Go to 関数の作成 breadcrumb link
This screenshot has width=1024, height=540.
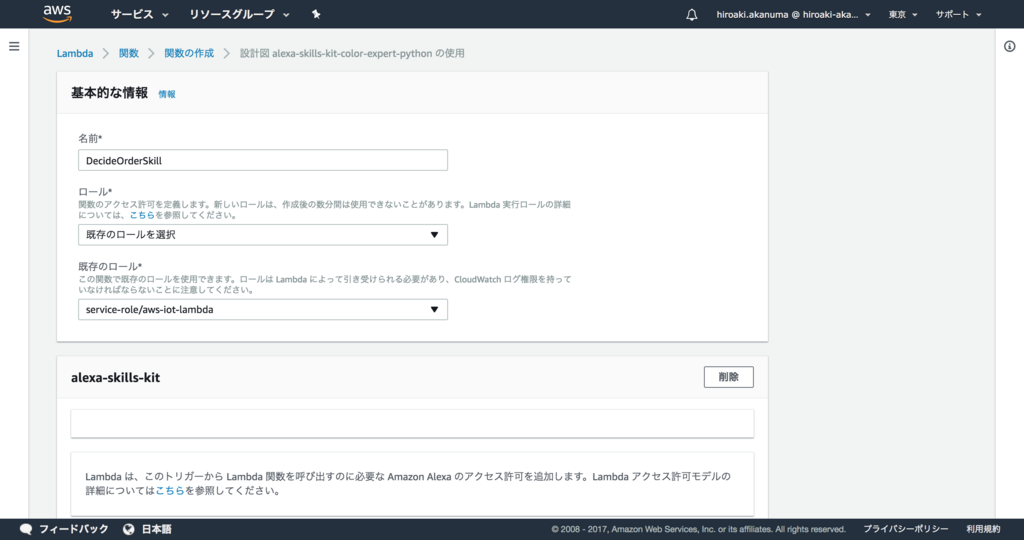pos(189,54)
